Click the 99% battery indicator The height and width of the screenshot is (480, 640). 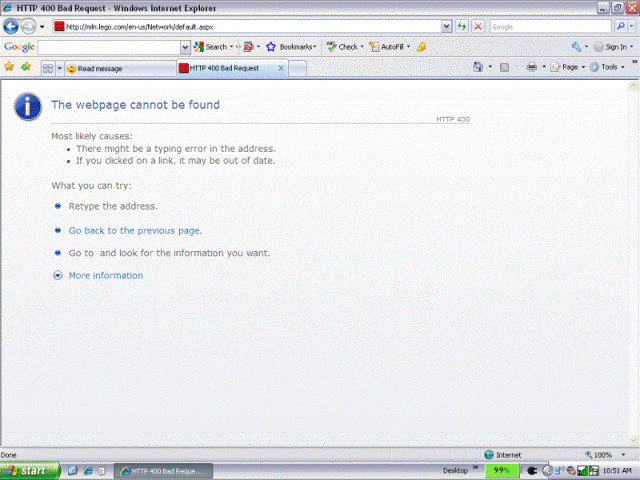(x=502, y=470)
